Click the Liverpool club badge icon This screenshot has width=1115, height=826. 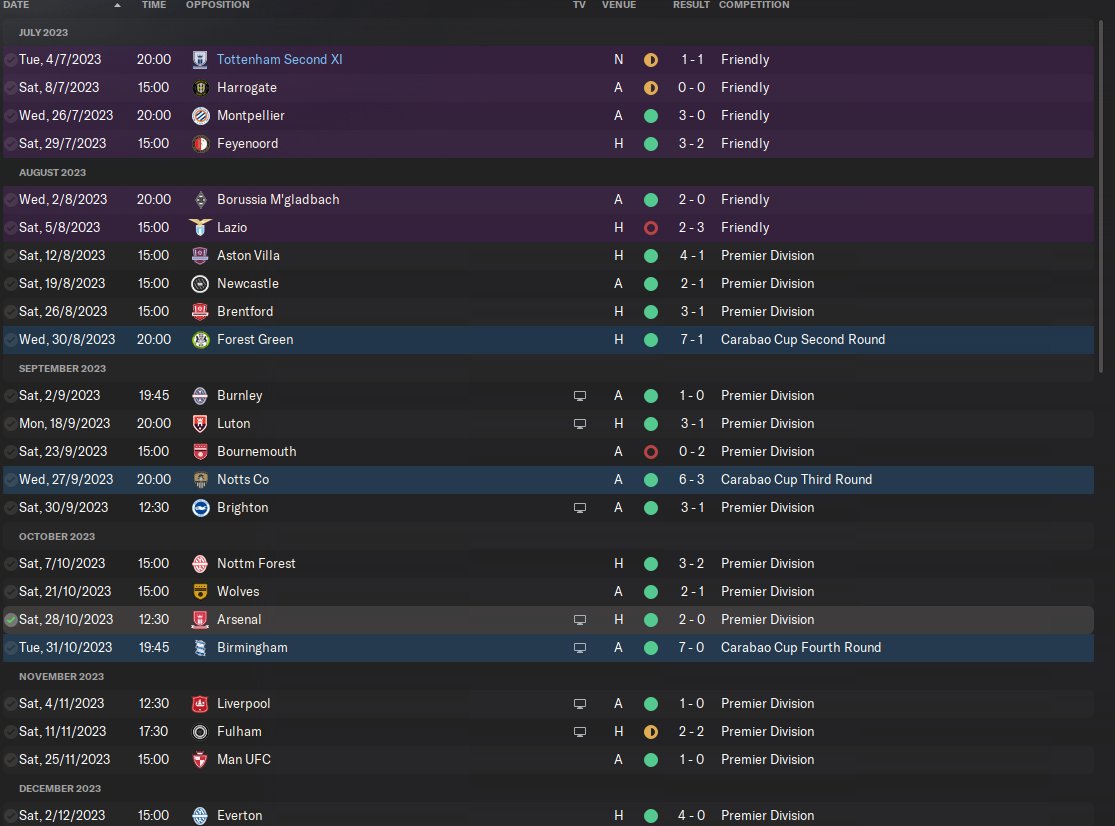click(x=200, y=704)
